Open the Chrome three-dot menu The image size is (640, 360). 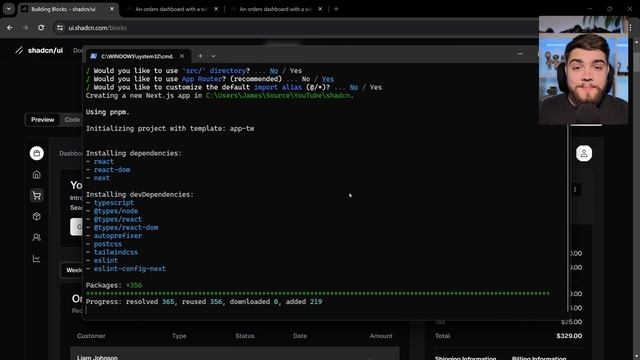[631, 28]
